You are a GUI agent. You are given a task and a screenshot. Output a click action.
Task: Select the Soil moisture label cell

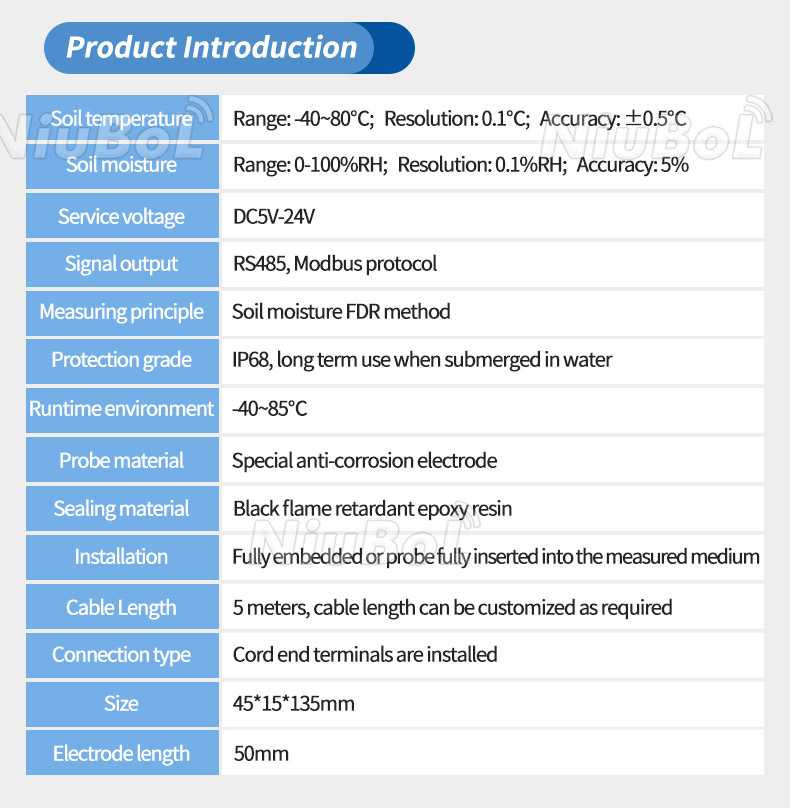[x=122, y=165]
